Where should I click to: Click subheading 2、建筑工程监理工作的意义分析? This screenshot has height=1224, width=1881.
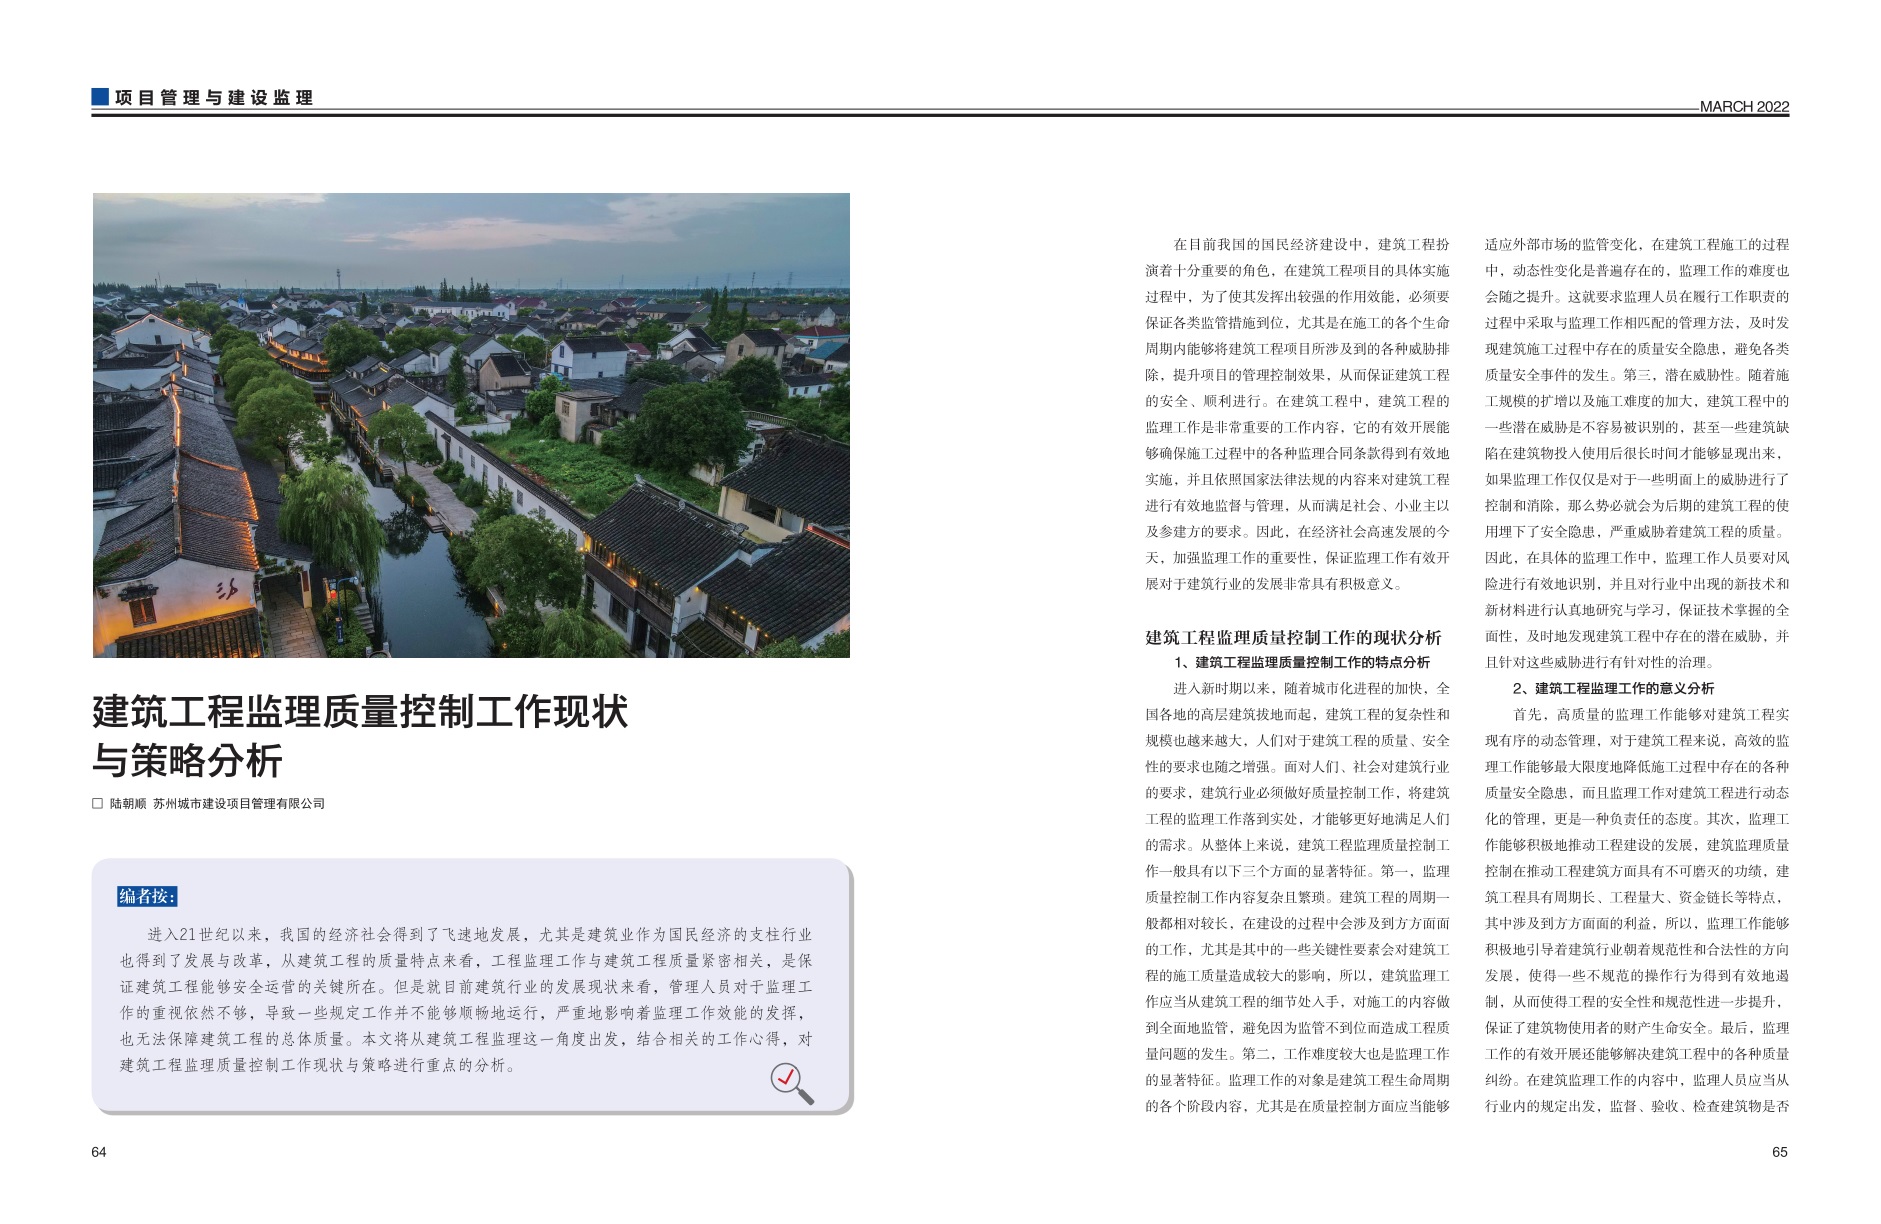pyautogui.click(x=1613, y=688)
